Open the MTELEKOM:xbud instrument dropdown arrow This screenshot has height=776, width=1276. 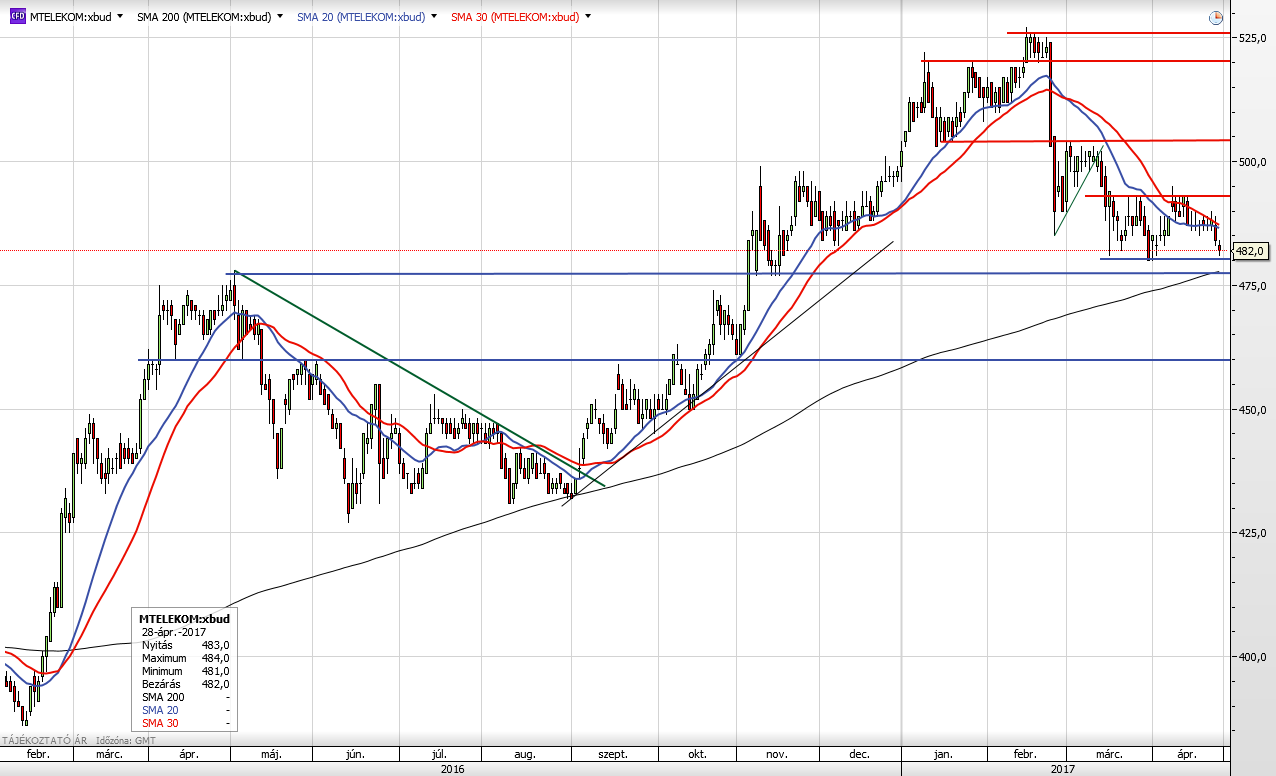[x=121, y=17]
